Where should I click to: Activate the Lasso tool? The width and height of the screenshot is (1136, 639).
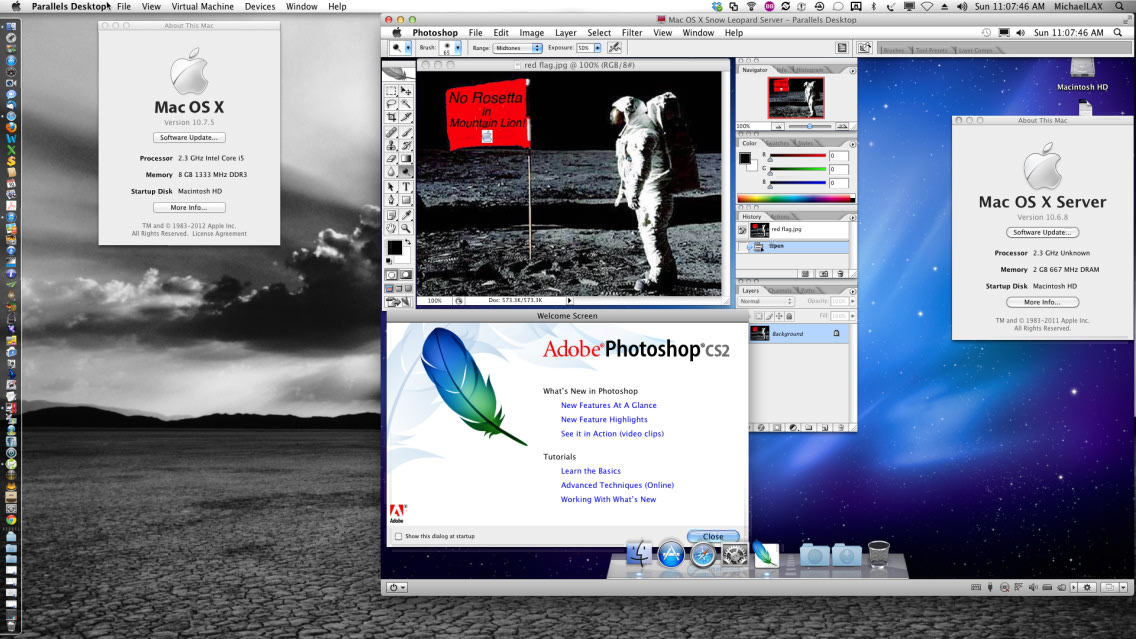tap(392, 104)
